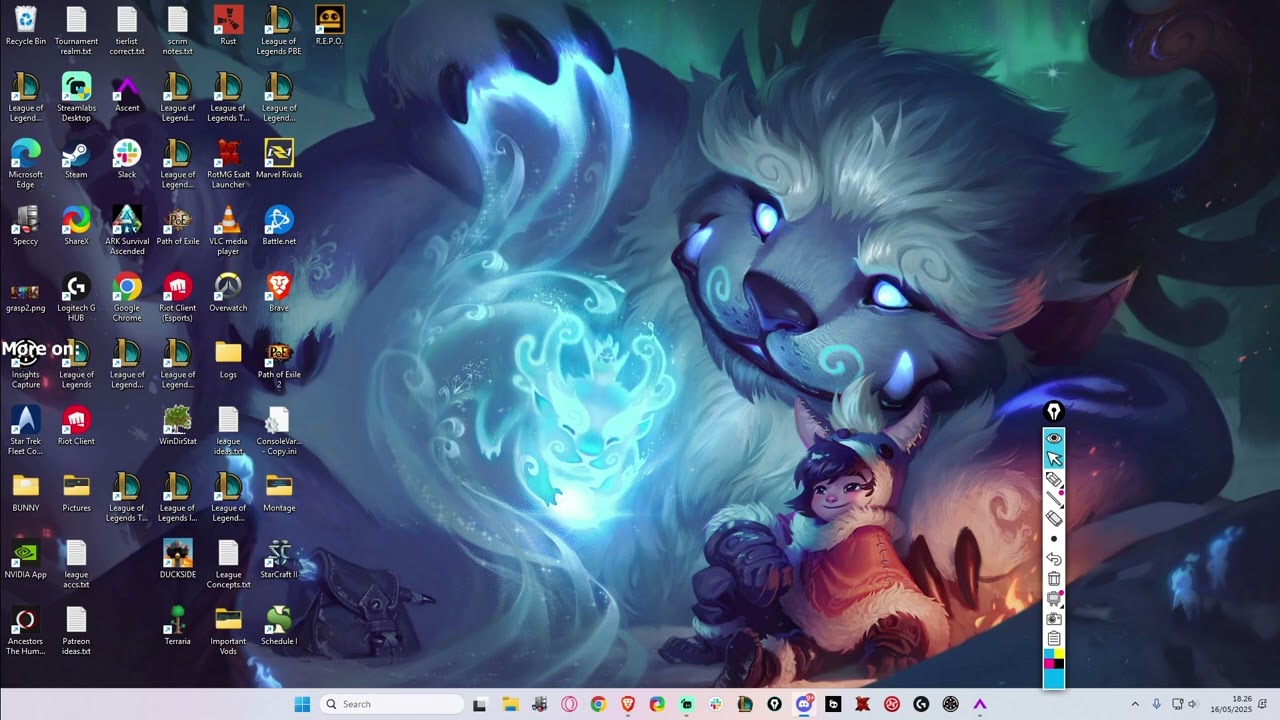This screenshot has width=1280, height=720.
Task: Click the scrim notes.txt file
Action: coord(178,31)
